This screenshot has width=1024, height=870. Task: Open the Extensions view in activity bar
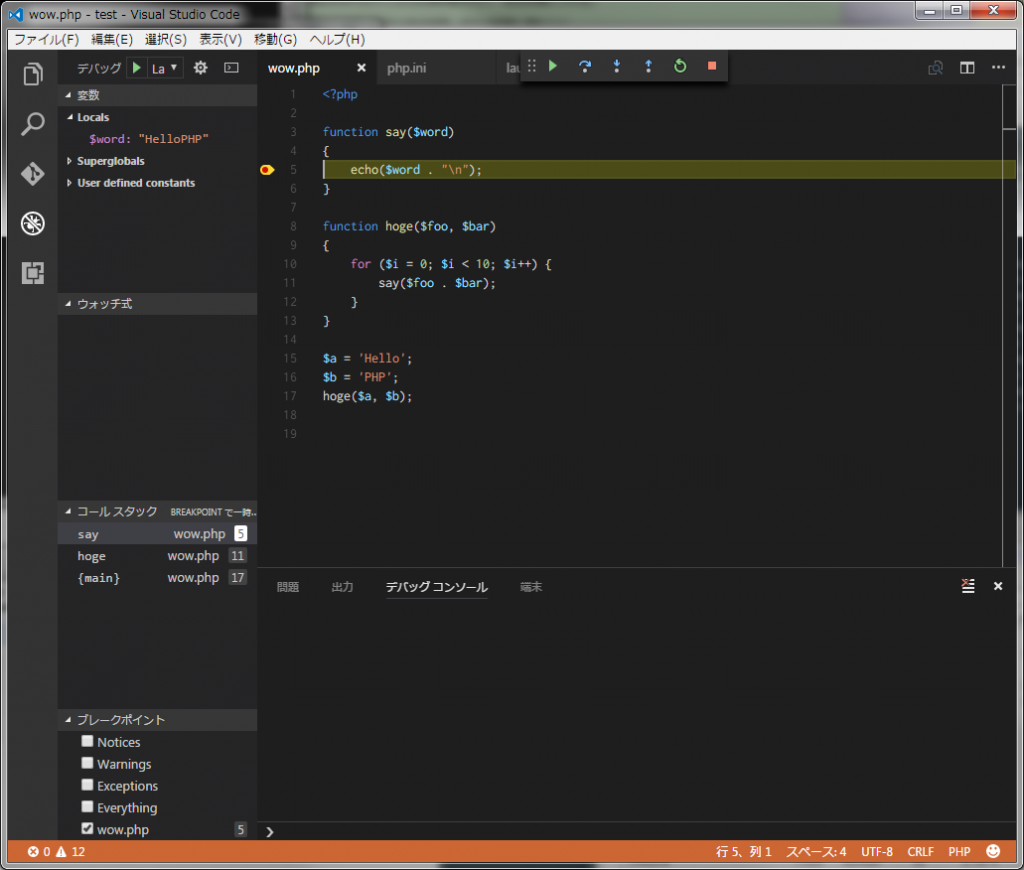coord(33,273)
